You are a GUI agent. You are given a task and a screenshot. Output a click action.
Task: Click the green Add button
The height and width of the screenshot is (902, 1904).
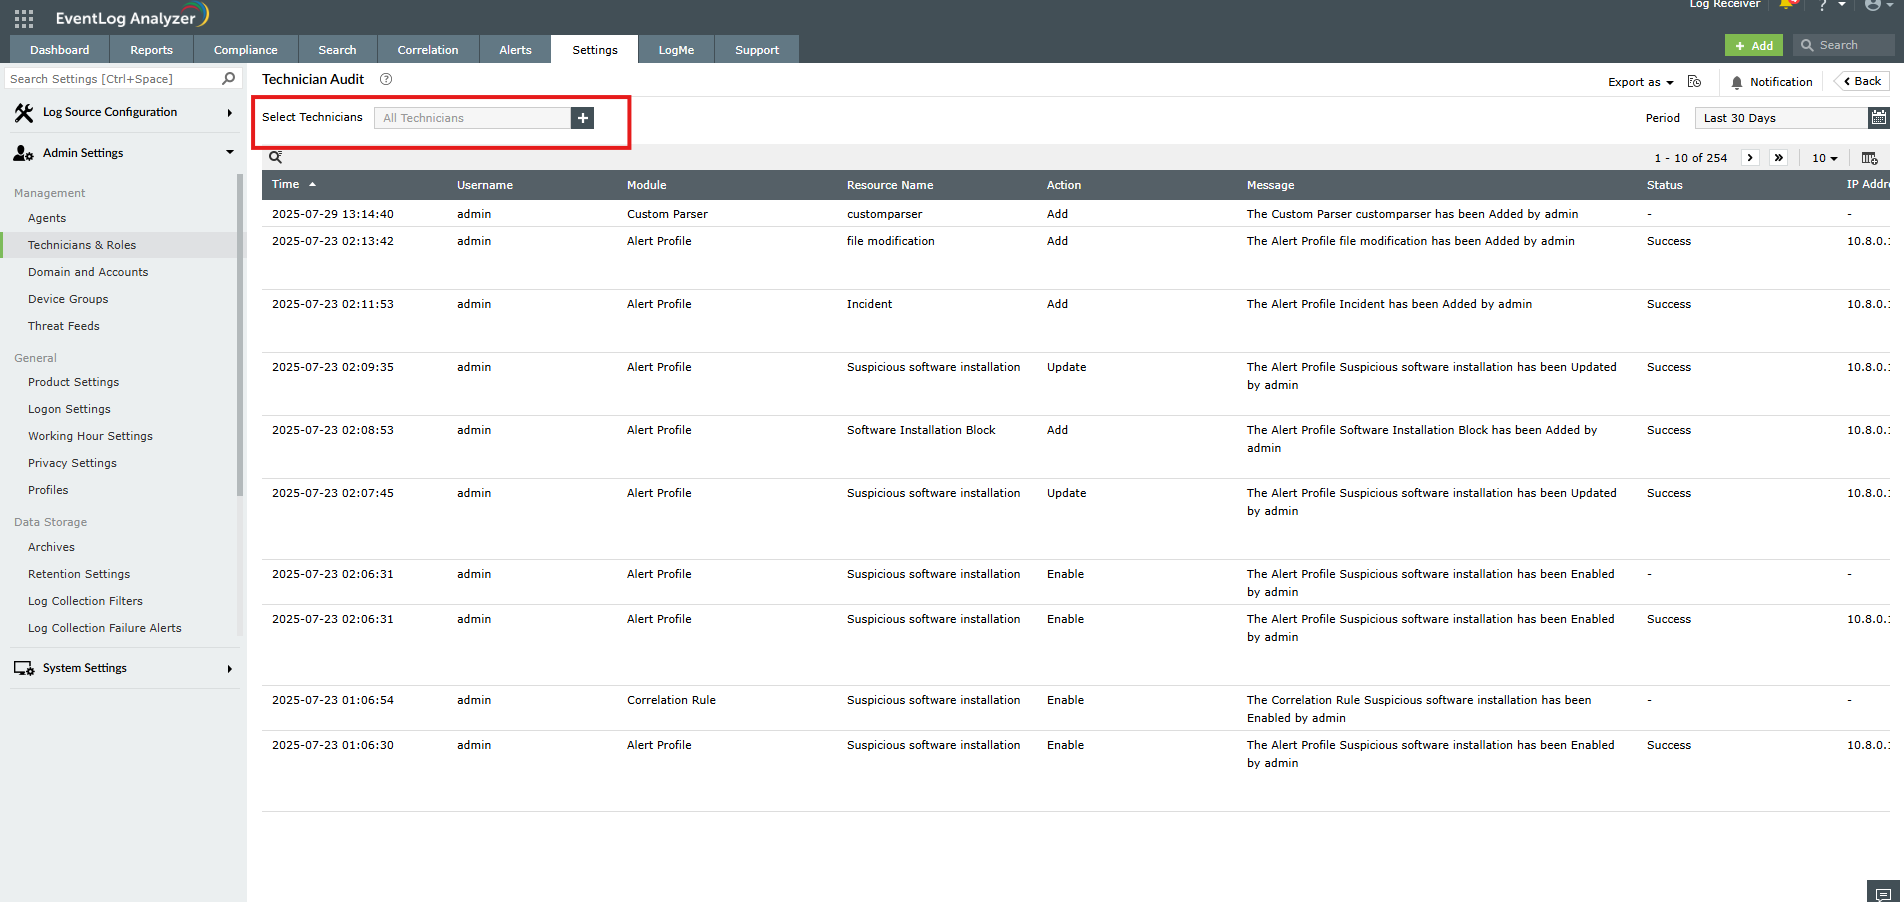pyautogui.click(x=1753, y=46)
